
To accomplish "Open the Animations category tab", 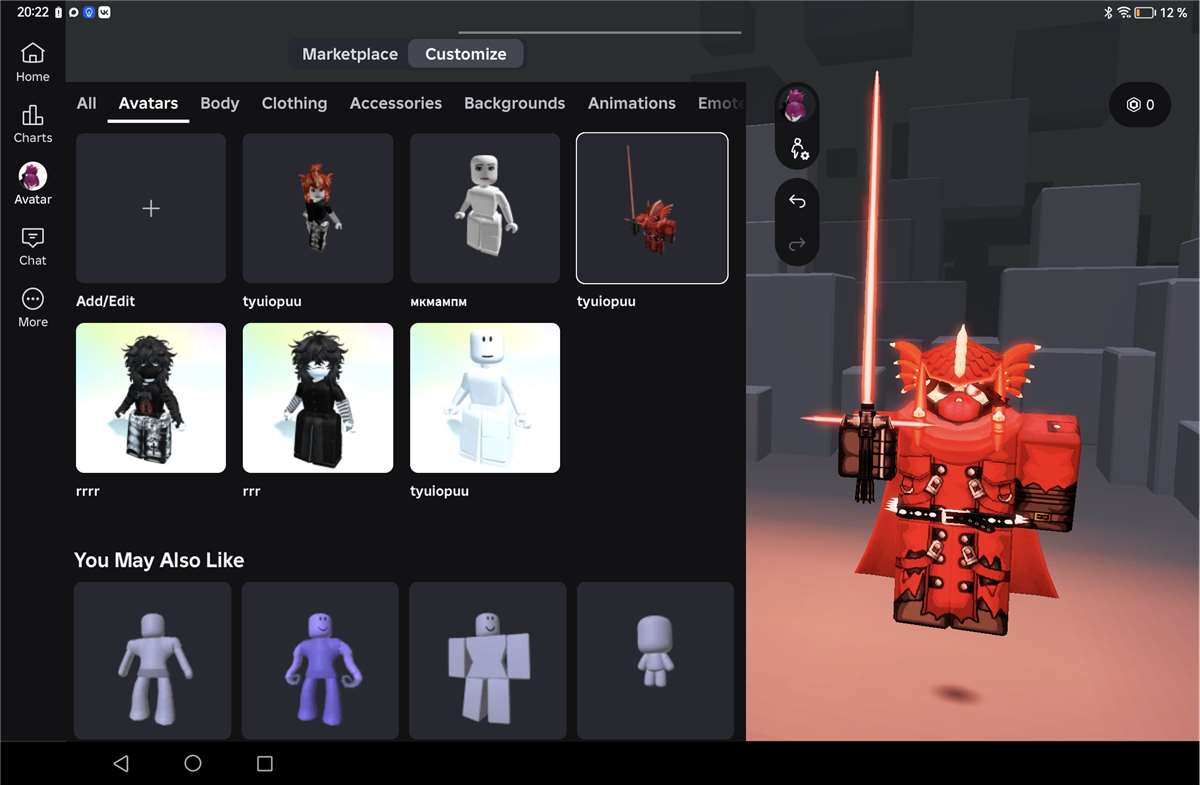I will pyautogui.click(x=632, y=103).
